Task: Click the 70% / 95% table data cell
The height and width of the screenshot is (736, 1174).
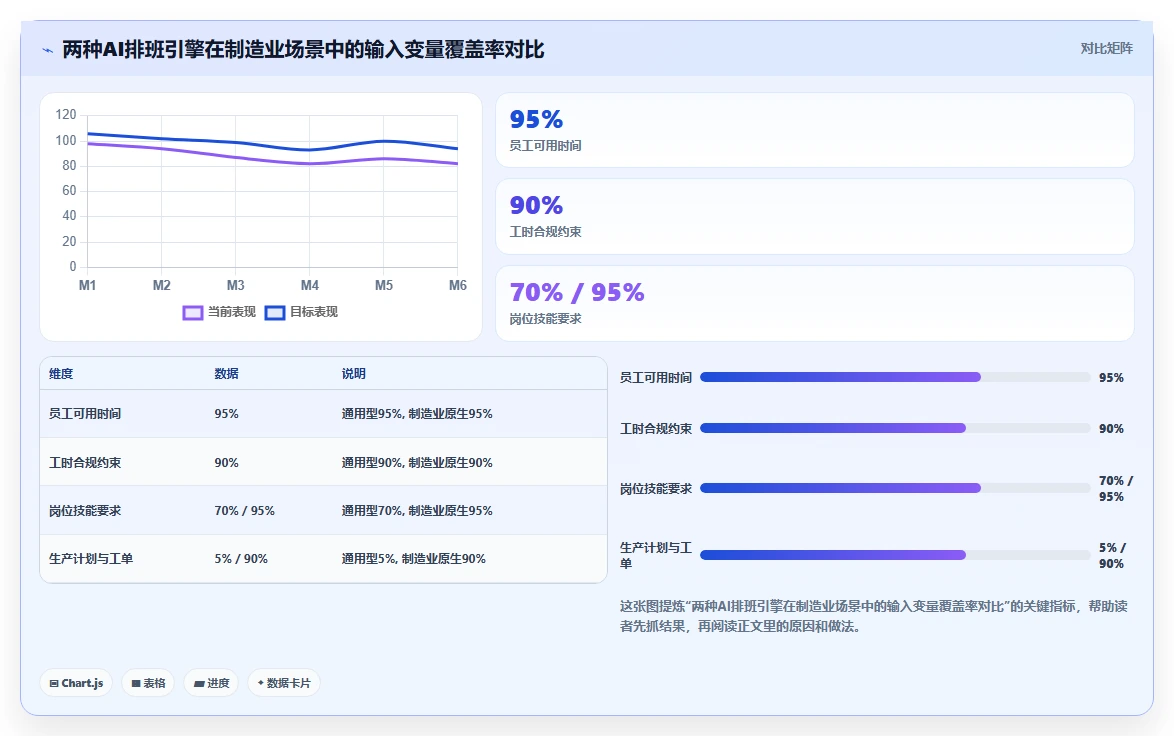Action: click(x=244, y=511)
